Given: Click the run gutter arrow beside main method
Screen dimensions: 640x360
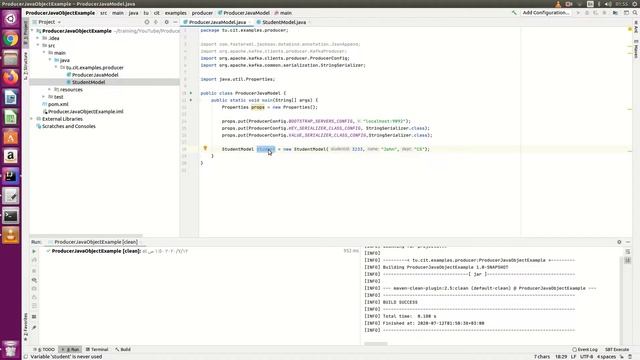Looking at the screenshot, I should coord(191,100).
